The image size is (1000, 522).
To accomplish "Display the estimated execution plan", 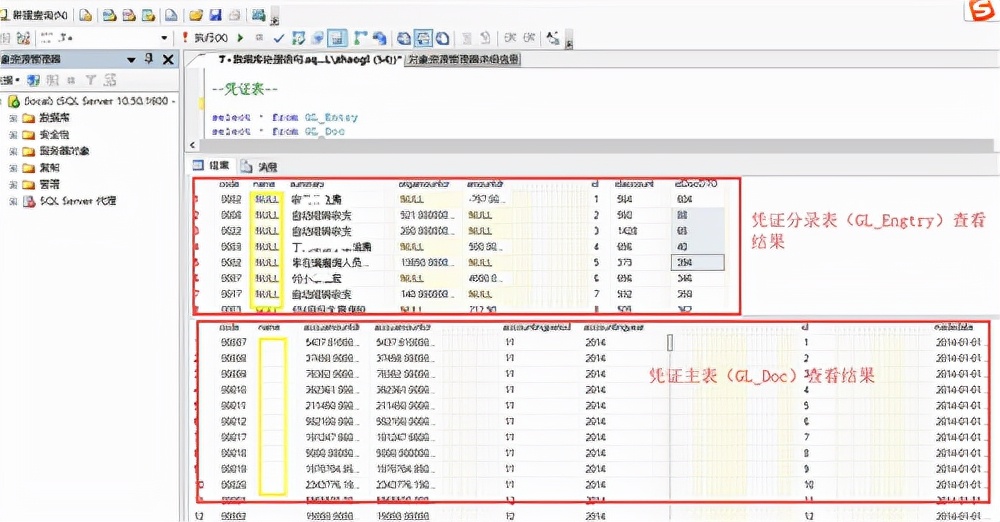I will click(x=298, y=38).
